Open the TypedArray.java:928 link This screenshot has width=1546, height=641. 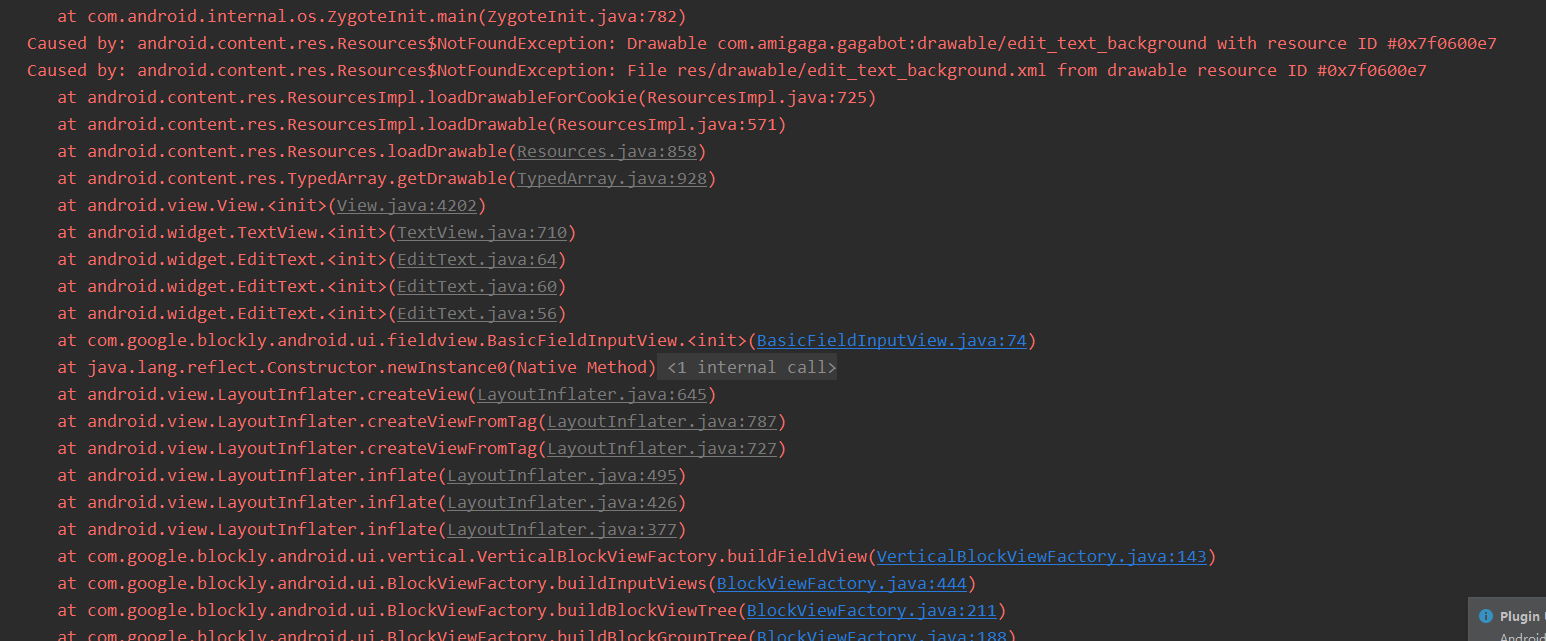coord(612,179)
